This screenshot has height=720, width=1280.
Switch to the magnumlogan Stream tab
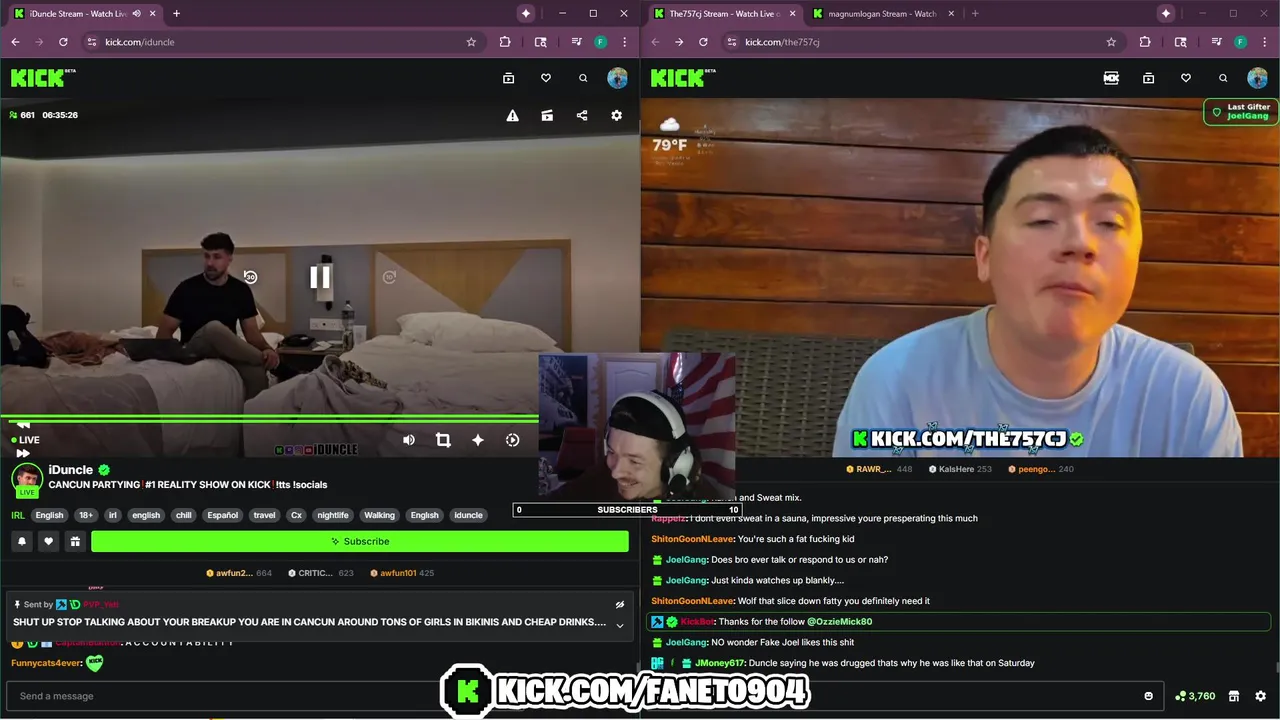pos(882,14)
